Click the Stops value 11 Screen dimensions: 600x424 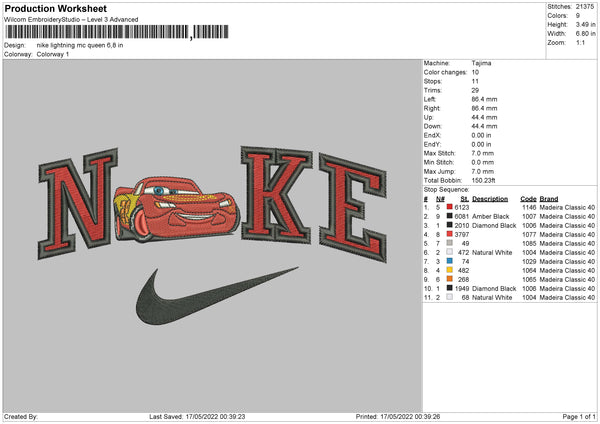475,81
